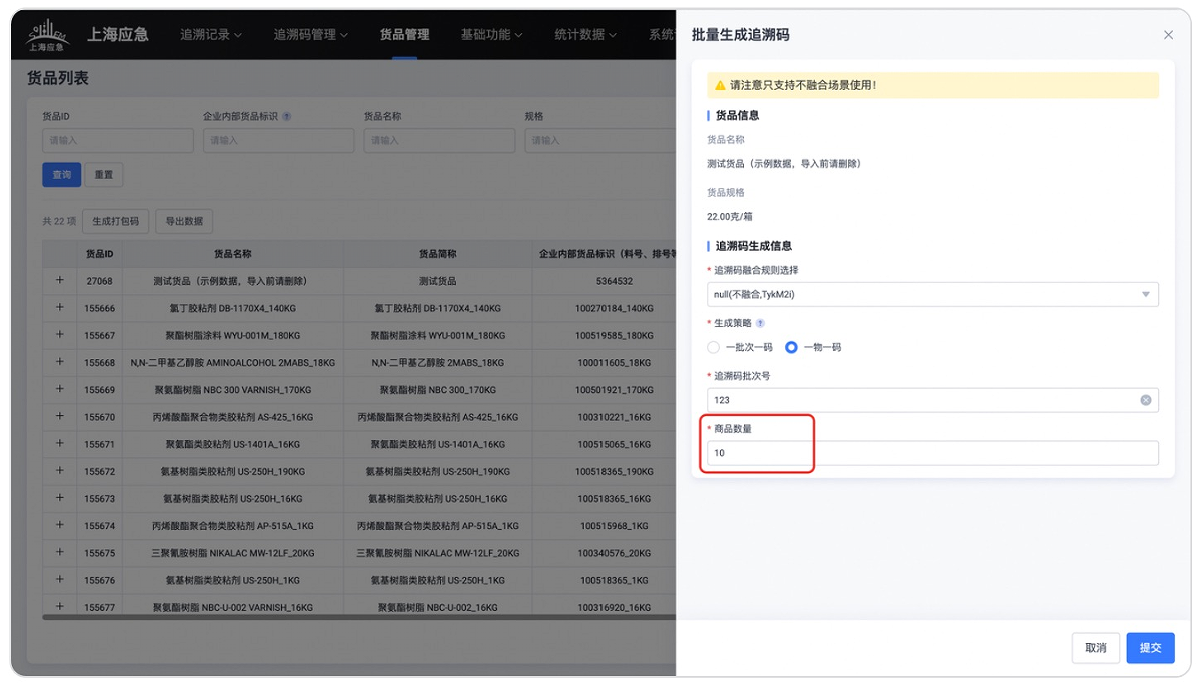Expand the row for 测试货品 using the plus icon
Screen dimensions: 1200x686
coord(59,281)
